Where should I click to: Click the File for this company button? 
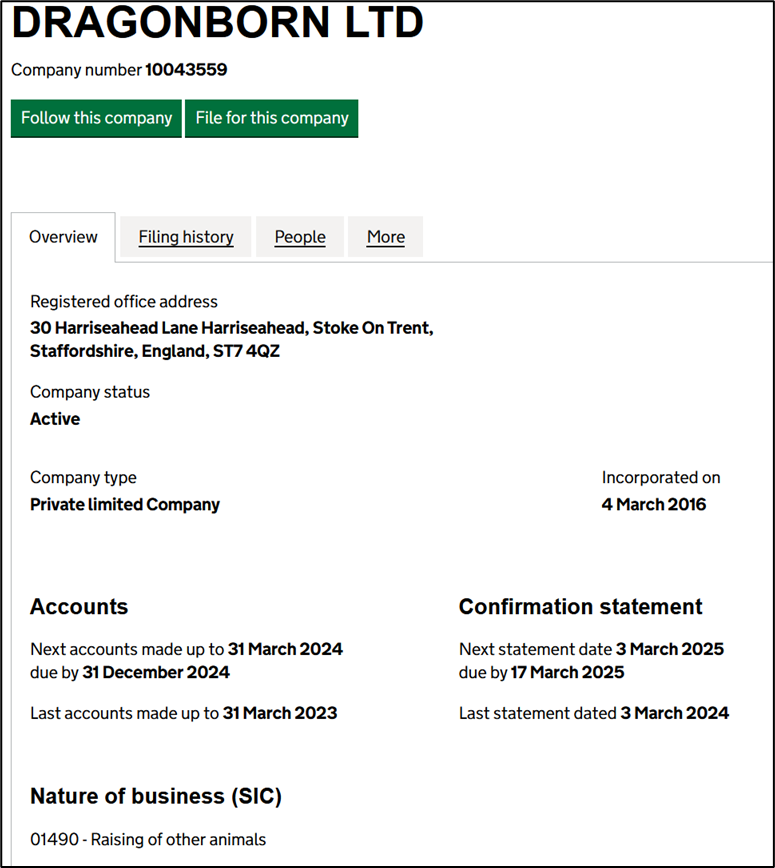pos(271,118)
